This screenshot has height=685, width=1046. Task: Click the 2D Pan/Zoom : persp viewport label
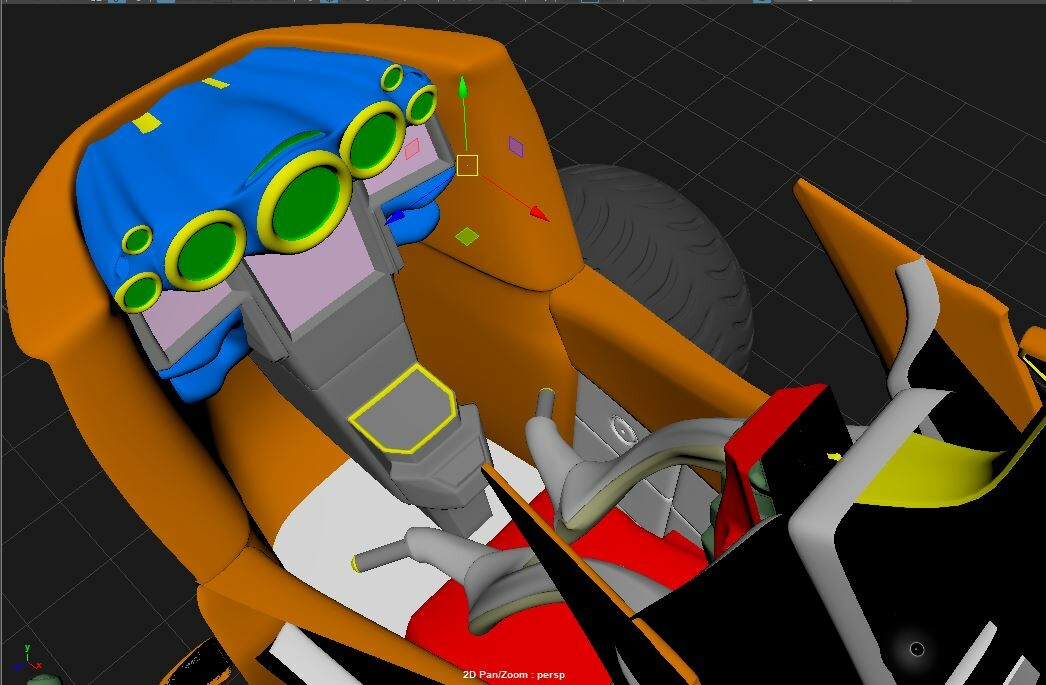(514, 676)
